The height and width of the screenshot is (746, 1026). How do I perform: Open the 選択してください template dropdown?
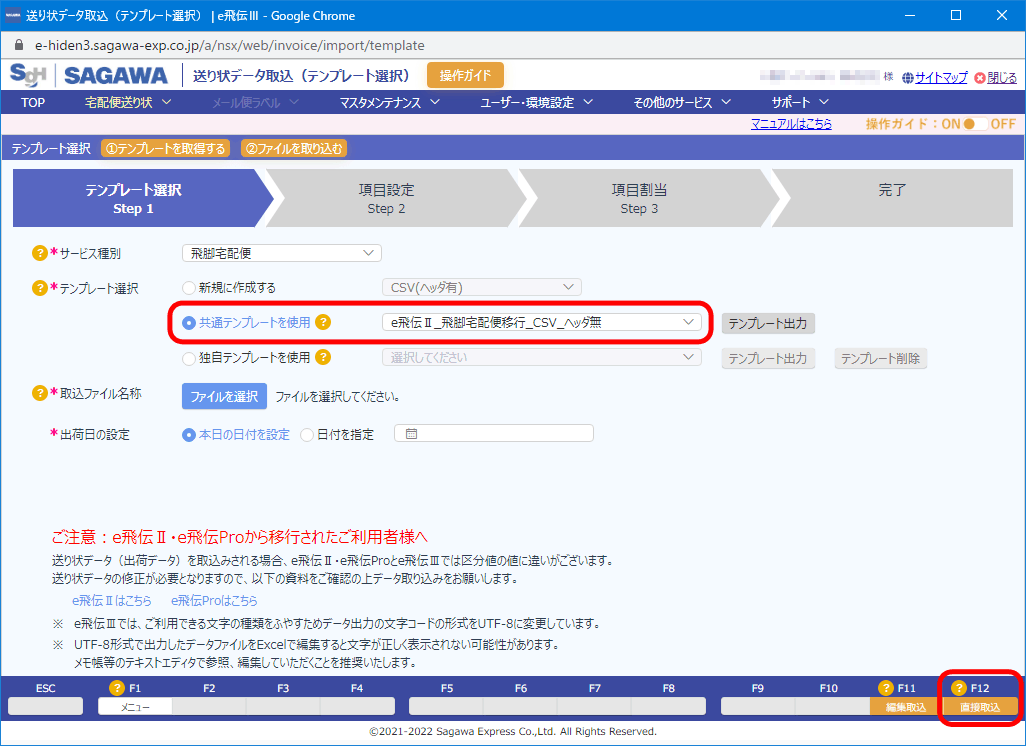pyautogui.click(x=542, y=357)
